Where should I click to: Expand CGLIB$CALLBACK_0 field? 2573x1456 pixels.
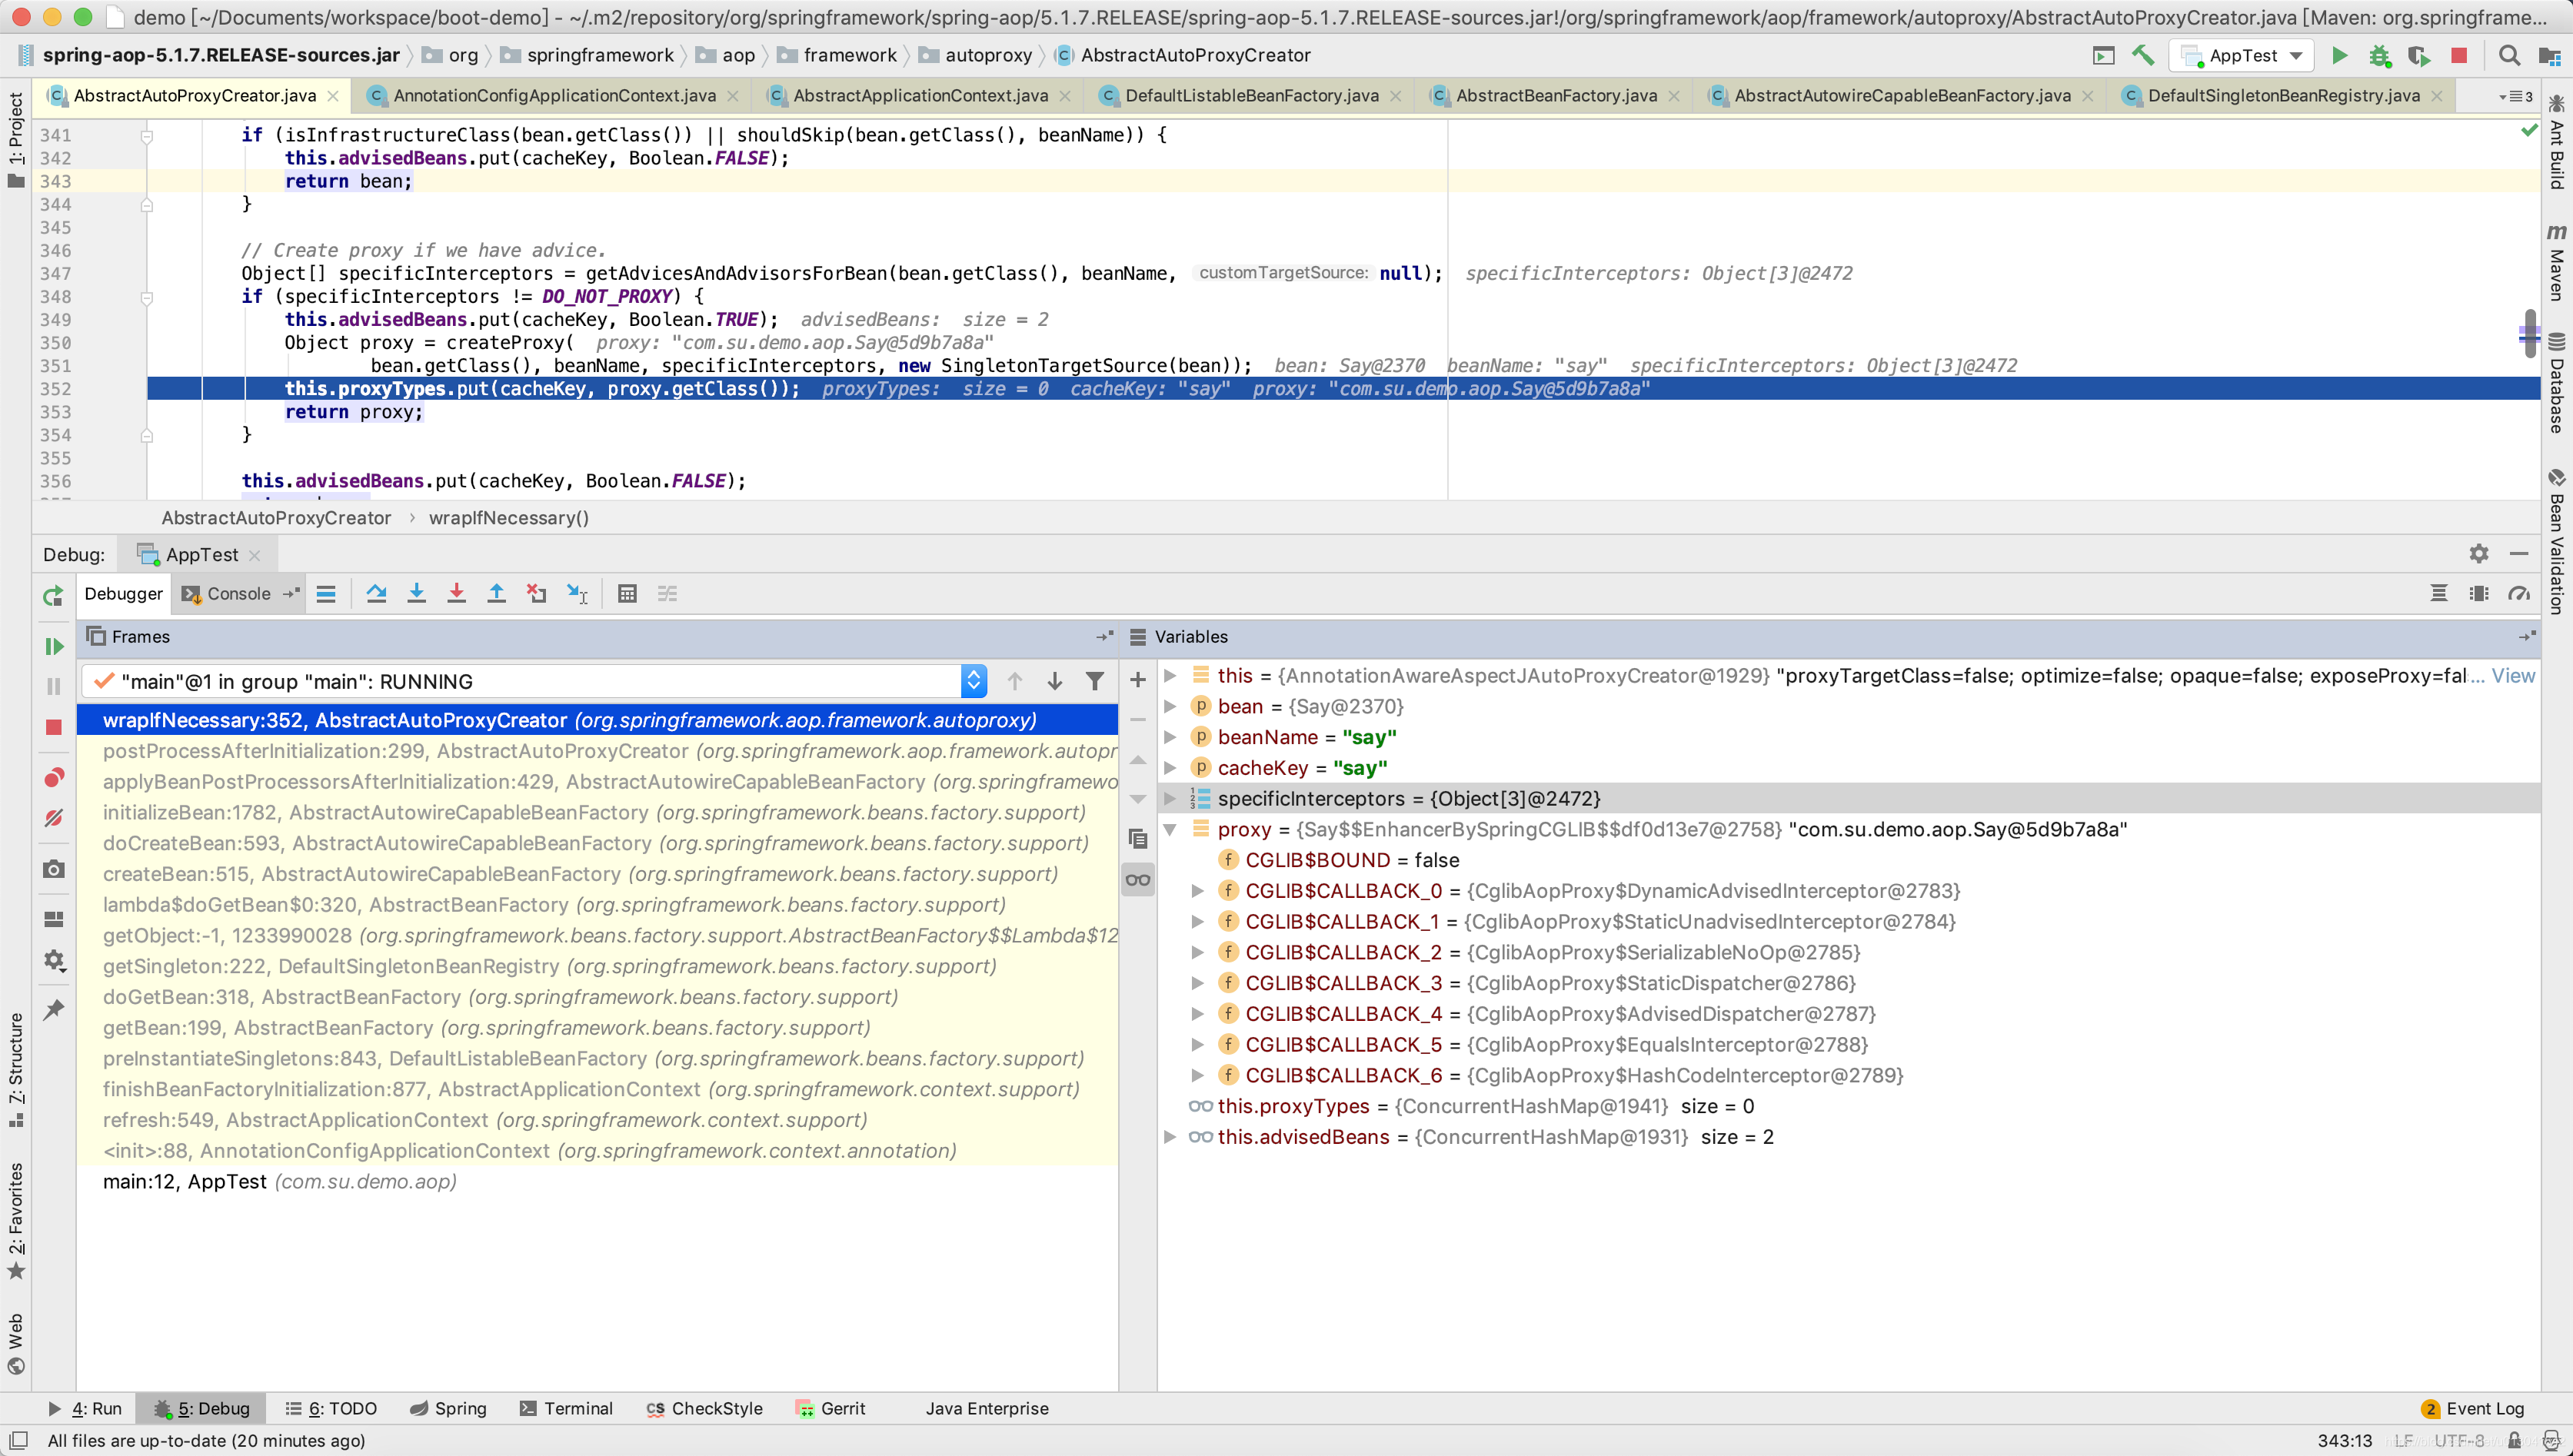1197,891
